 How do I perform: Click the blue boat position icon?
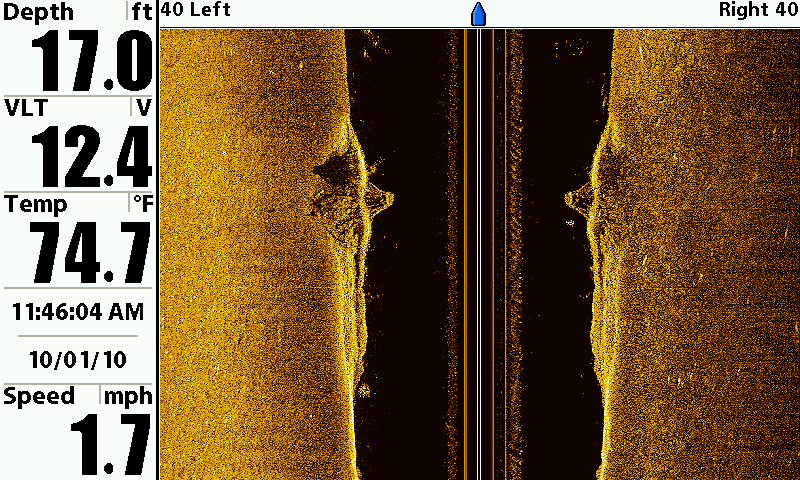pyautogui.click(x=478, y=14)
